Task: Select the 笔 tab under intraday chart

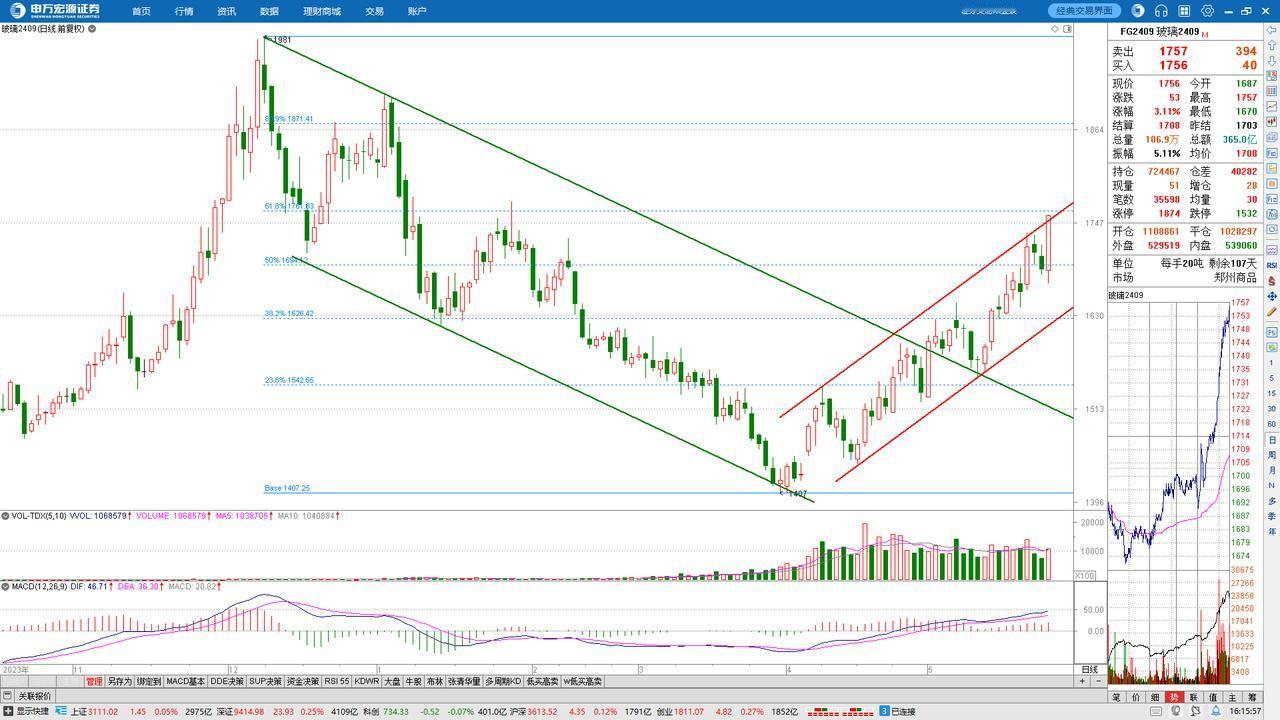Action: pyautogui.click(x=1117, y=697)
